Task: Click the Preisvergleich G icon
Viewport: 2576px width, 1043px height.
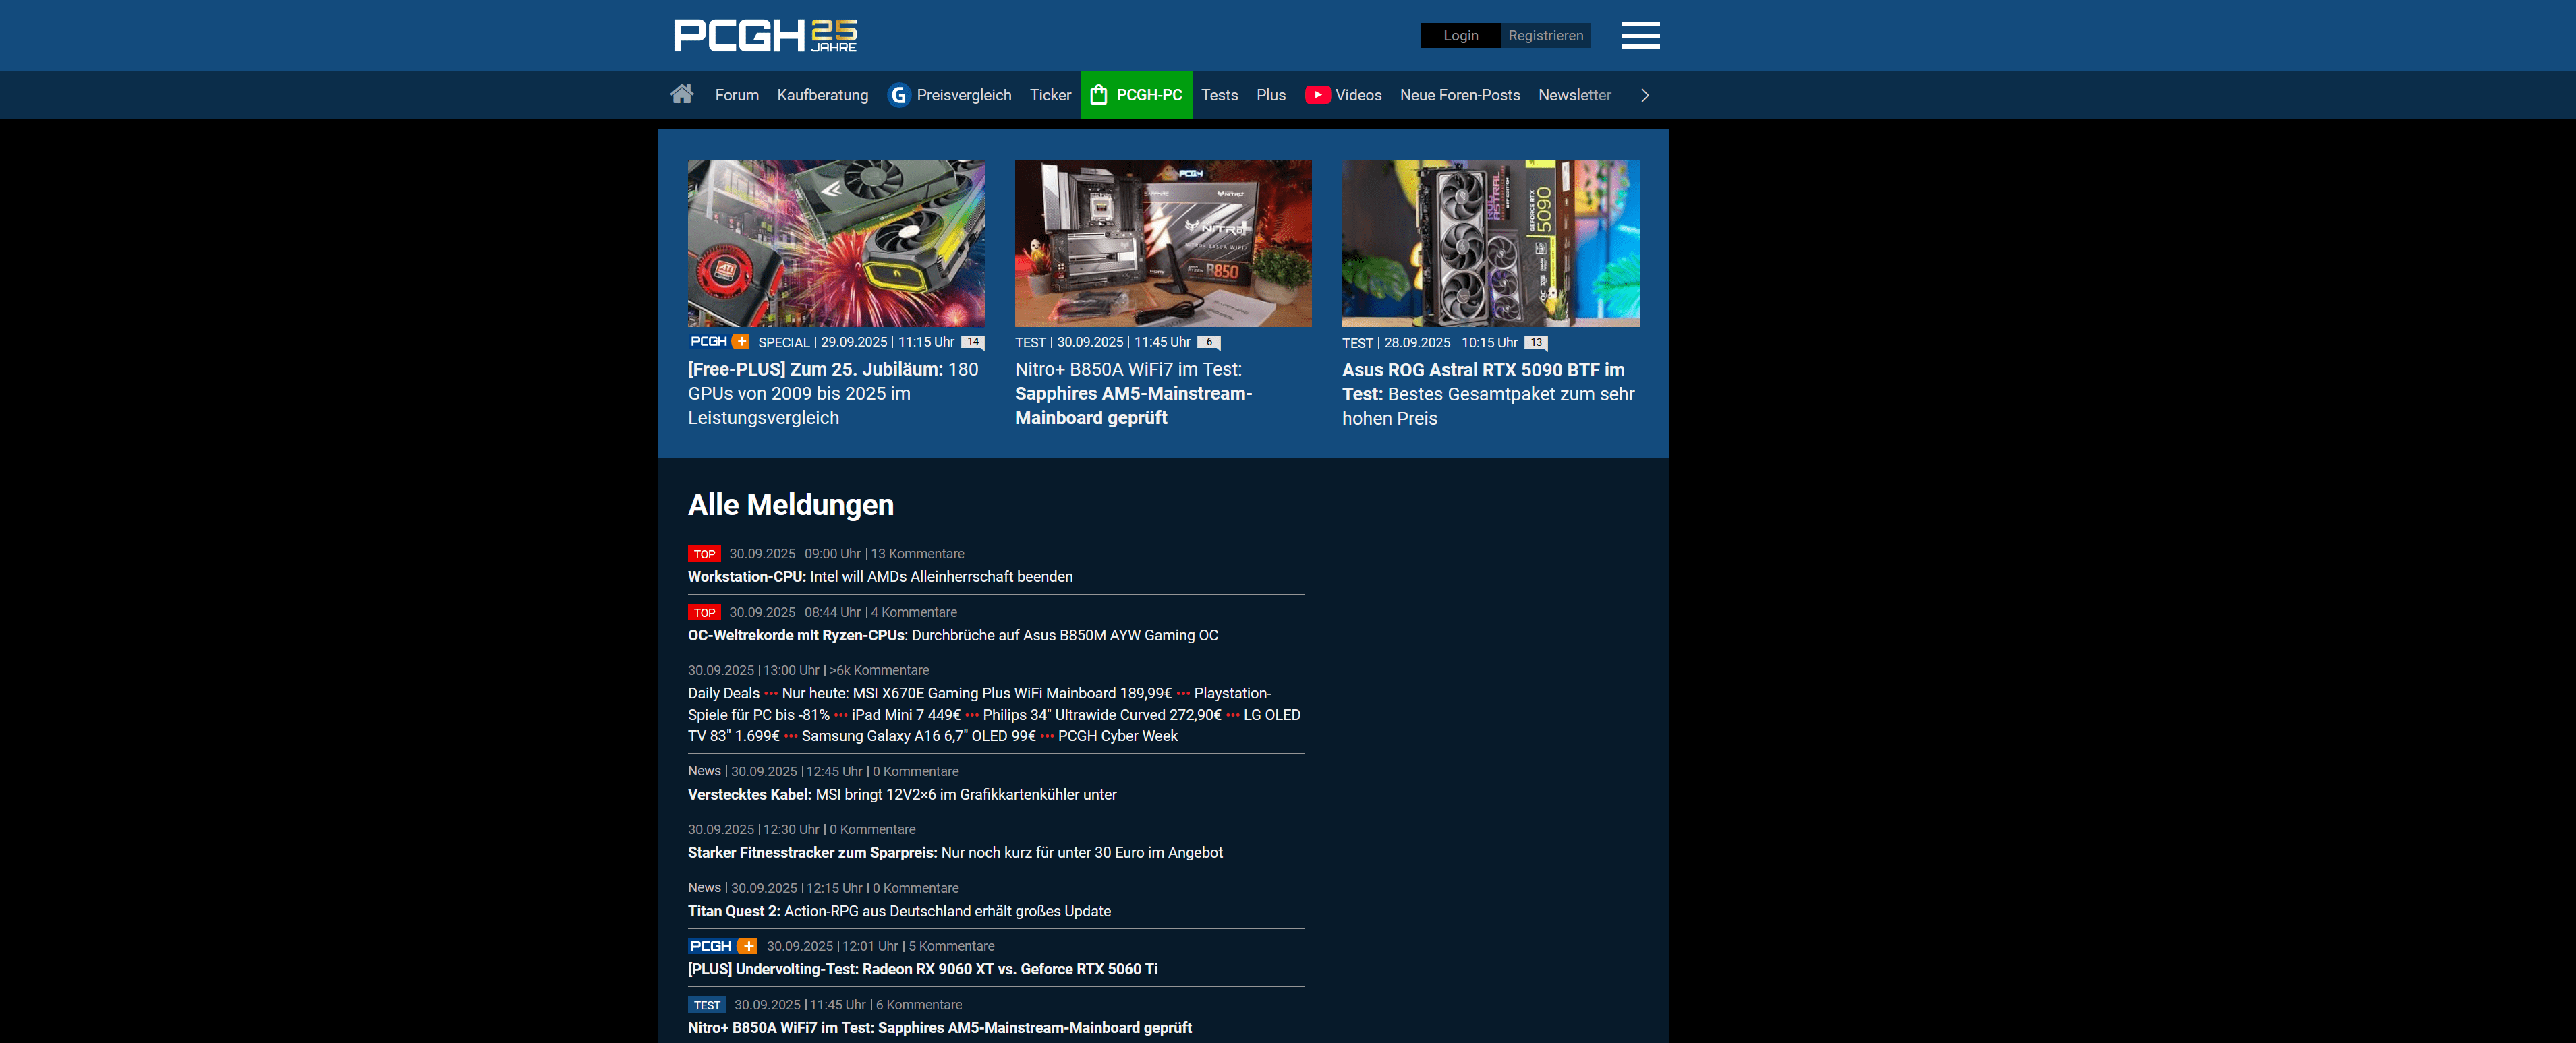Action: tap(898, 95)
